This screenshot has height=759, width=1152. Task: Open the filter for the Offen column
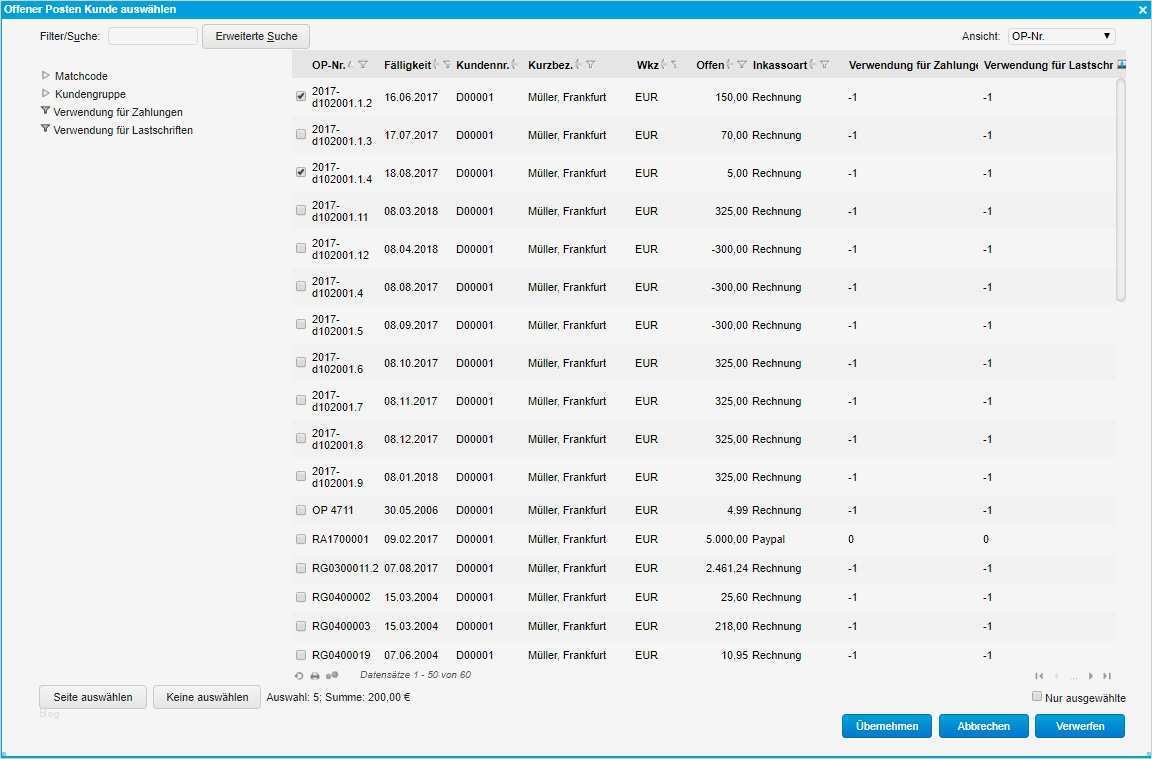[741, 65]
